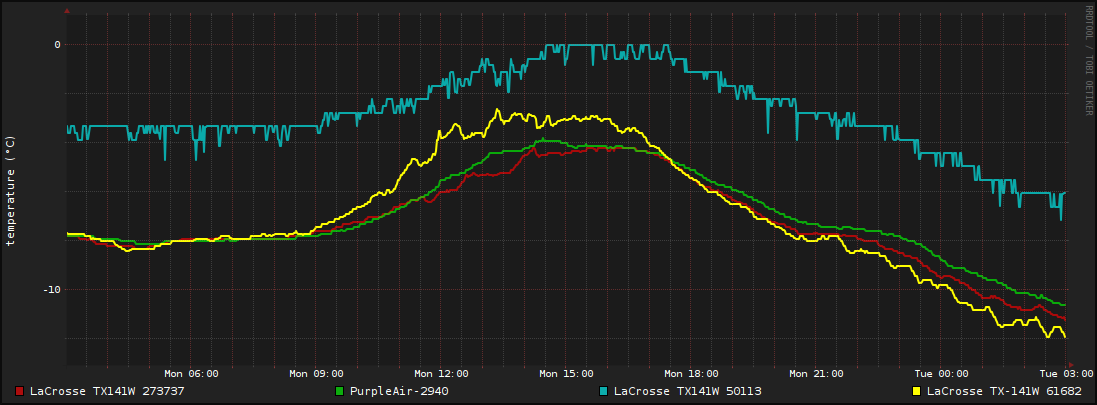Viewport: 1097px width, 405px height.
Task: Click the Mon 15:00 time axis label
Action: click(x=567, y=374)
